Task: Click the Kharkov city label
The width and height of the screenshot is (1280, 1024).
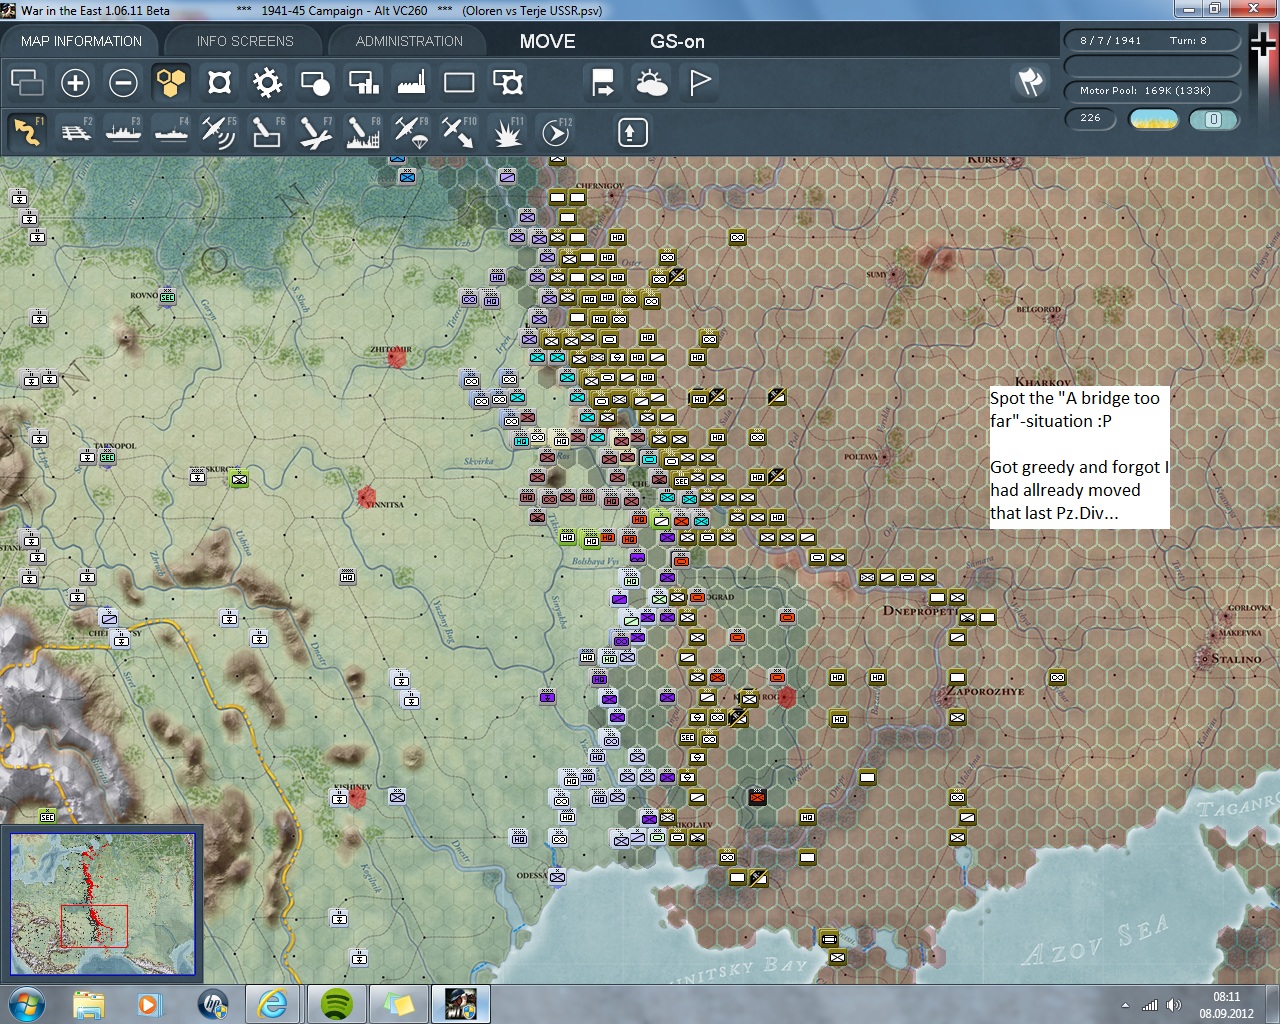Action: (x=1043, y=382)
